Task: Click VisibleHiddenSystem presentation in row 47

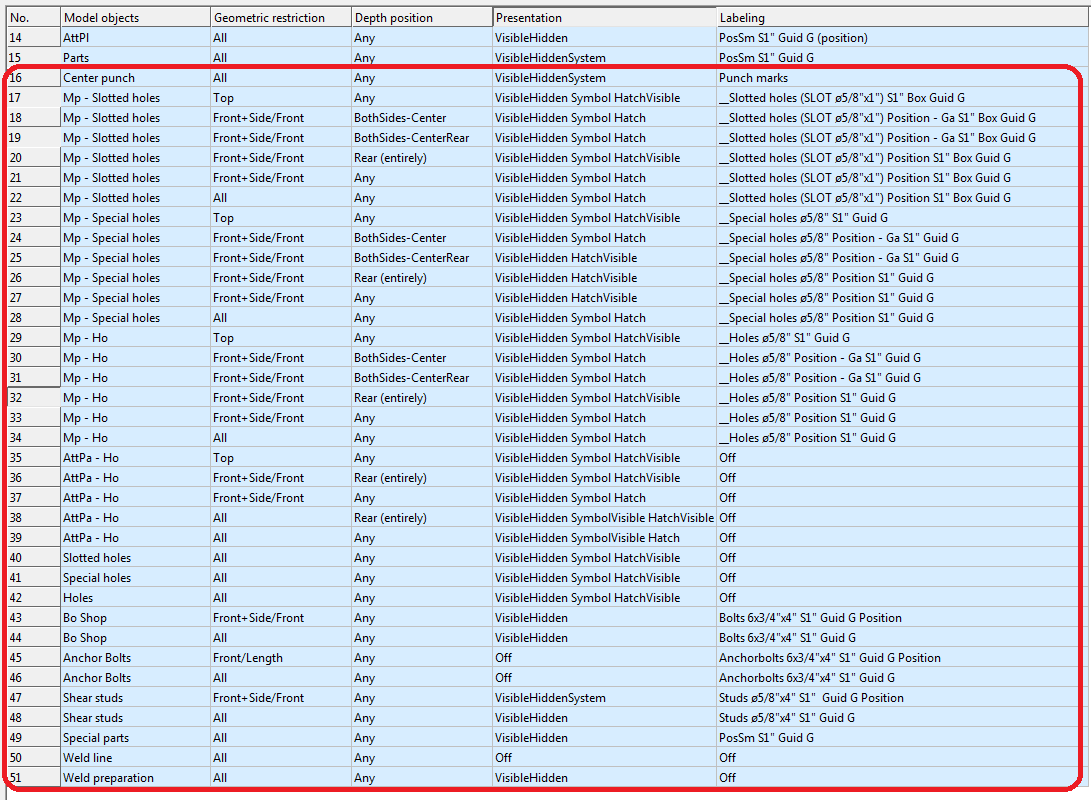Action: pos(605,698)
